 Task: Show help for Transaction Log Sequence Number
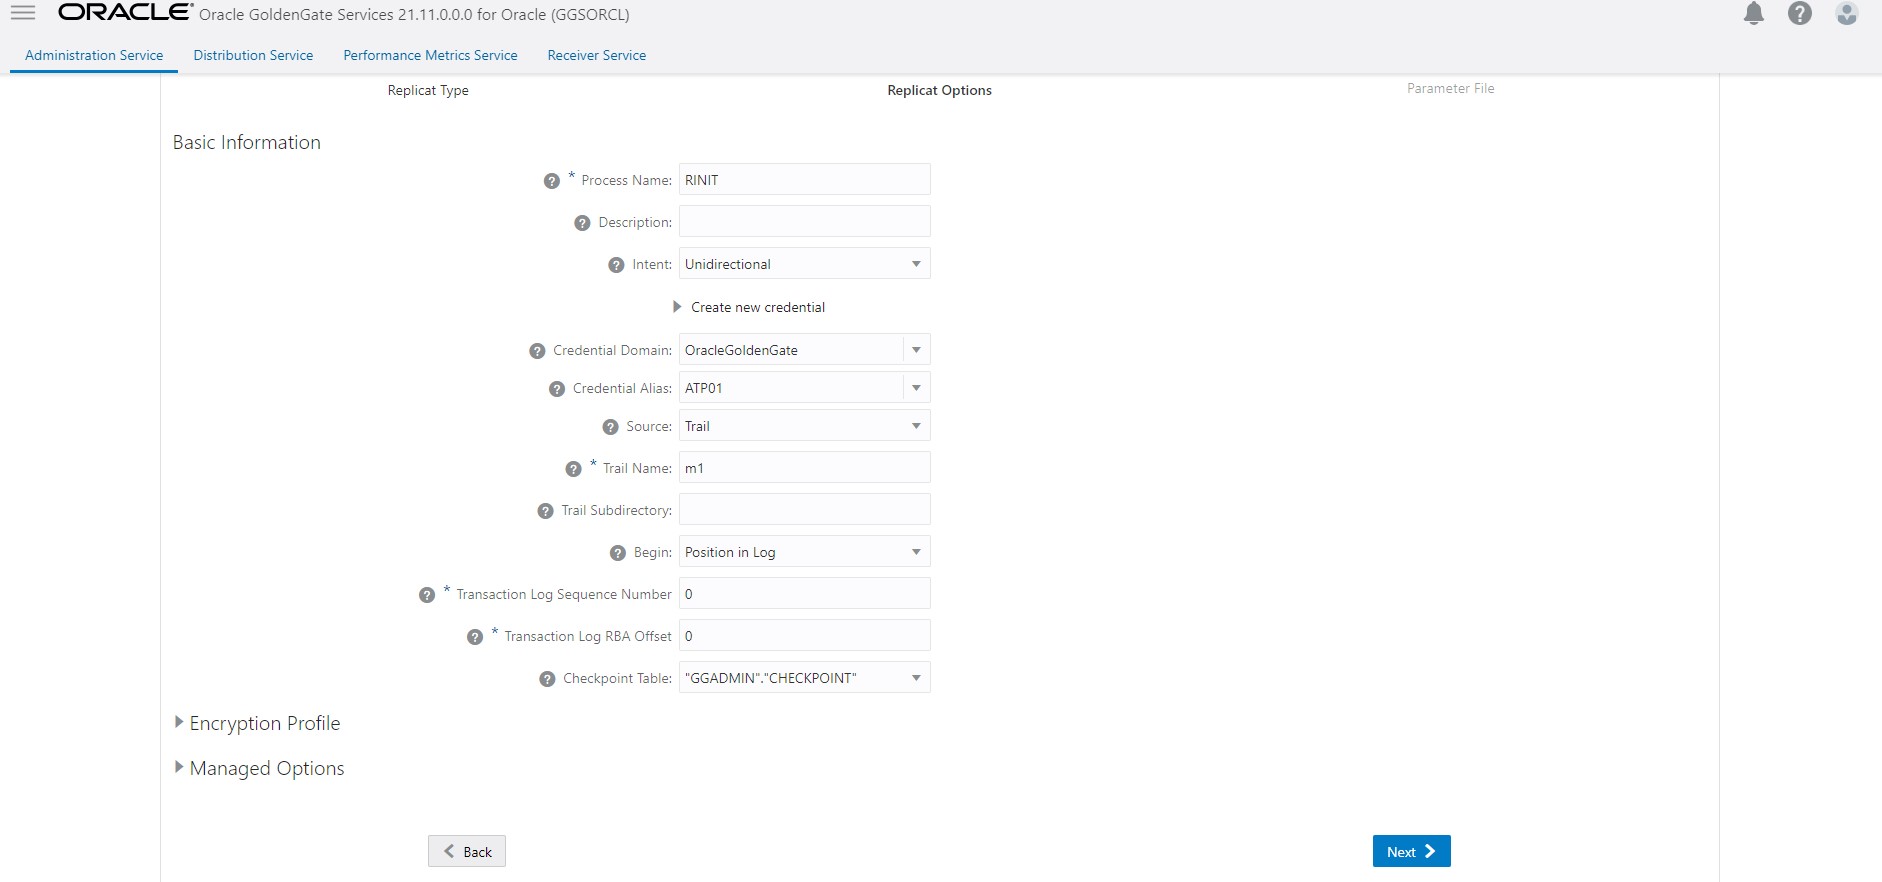[x=427, y=595]
